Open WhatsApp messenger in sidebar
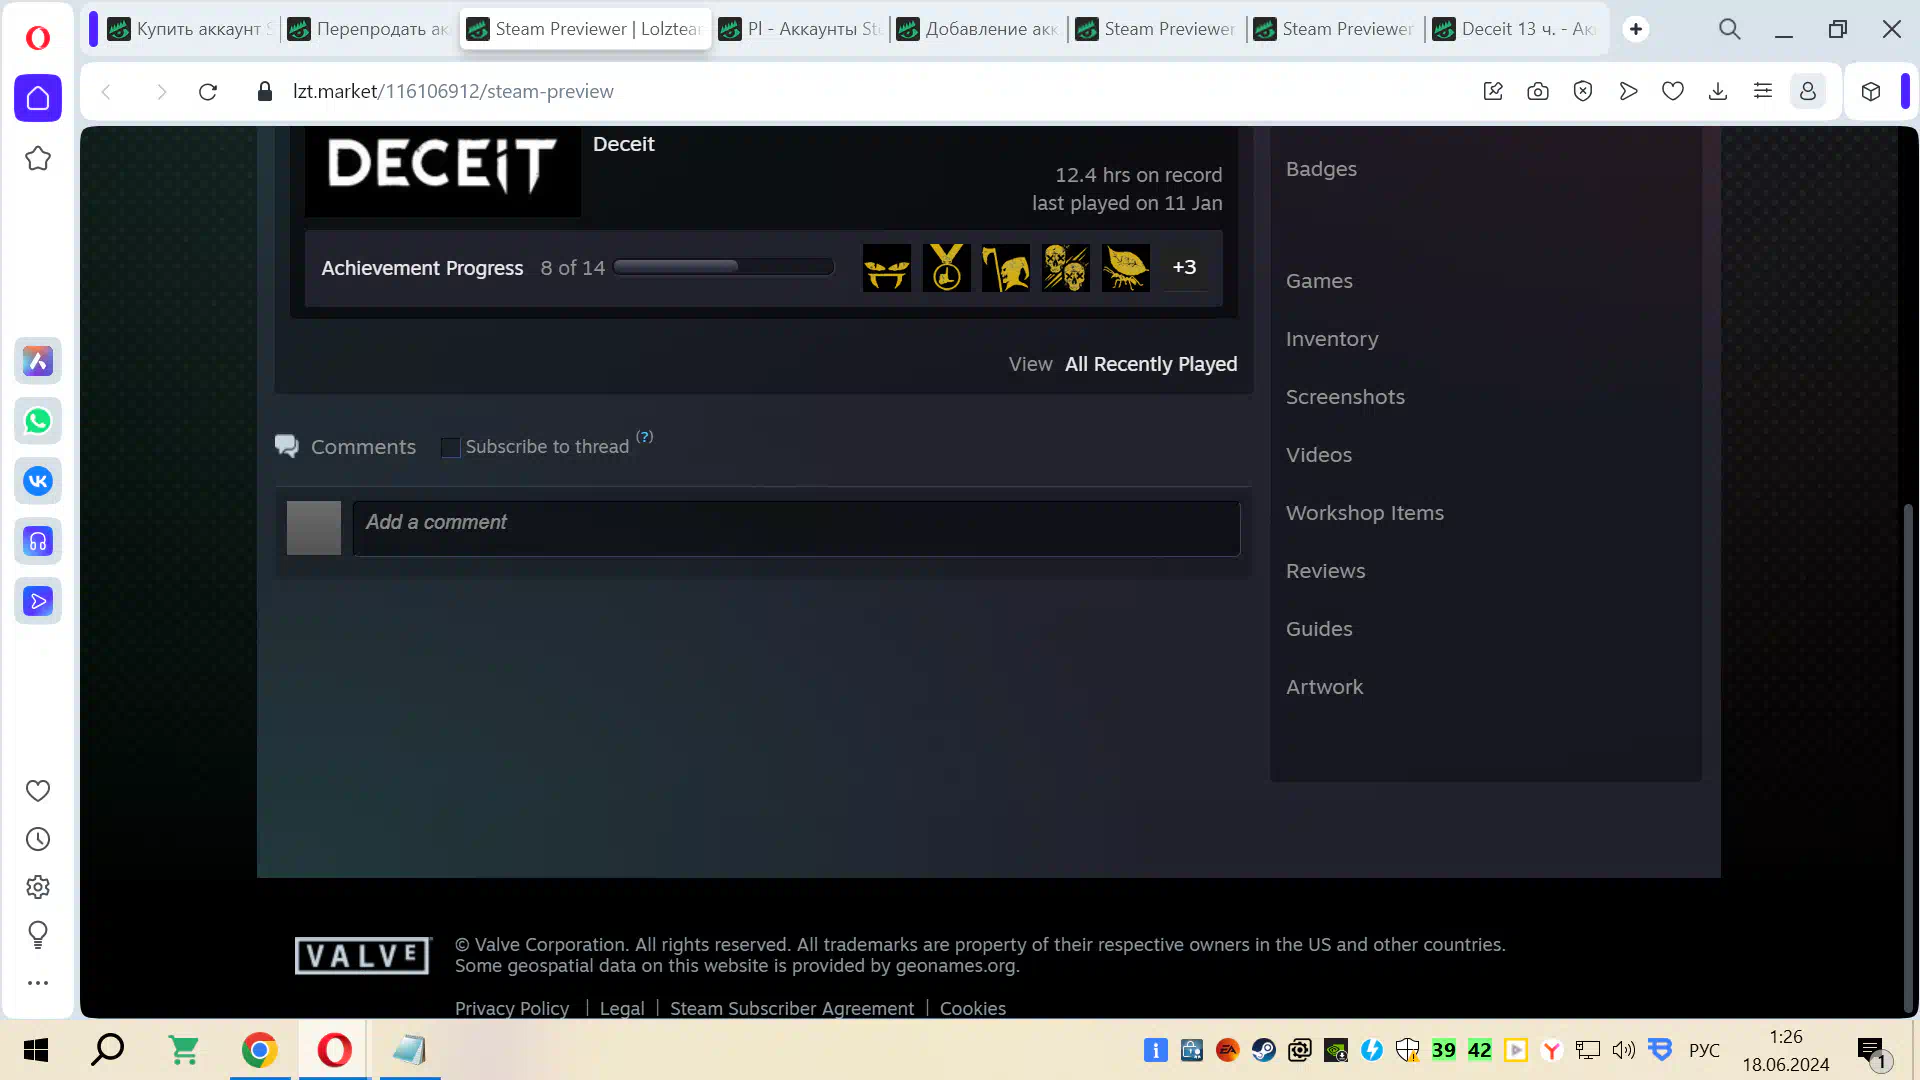 pos(38,421)
